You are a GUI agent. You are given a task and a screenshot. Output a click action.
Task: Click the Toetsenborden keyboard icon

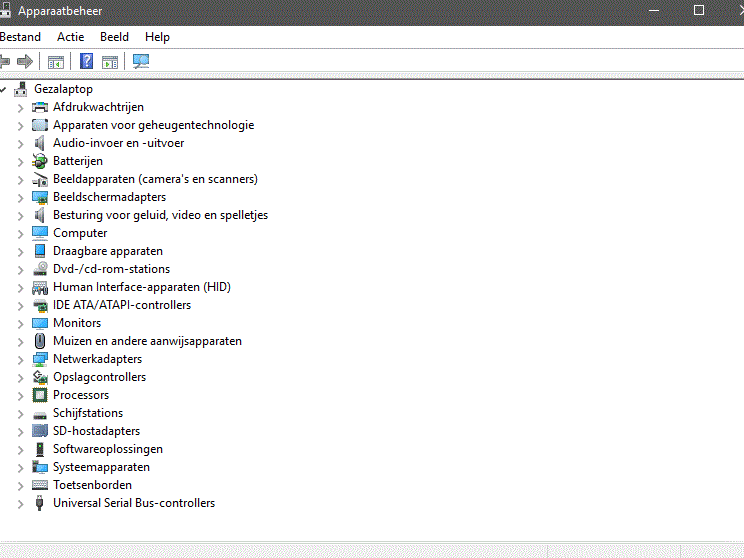tap(40, 485)
